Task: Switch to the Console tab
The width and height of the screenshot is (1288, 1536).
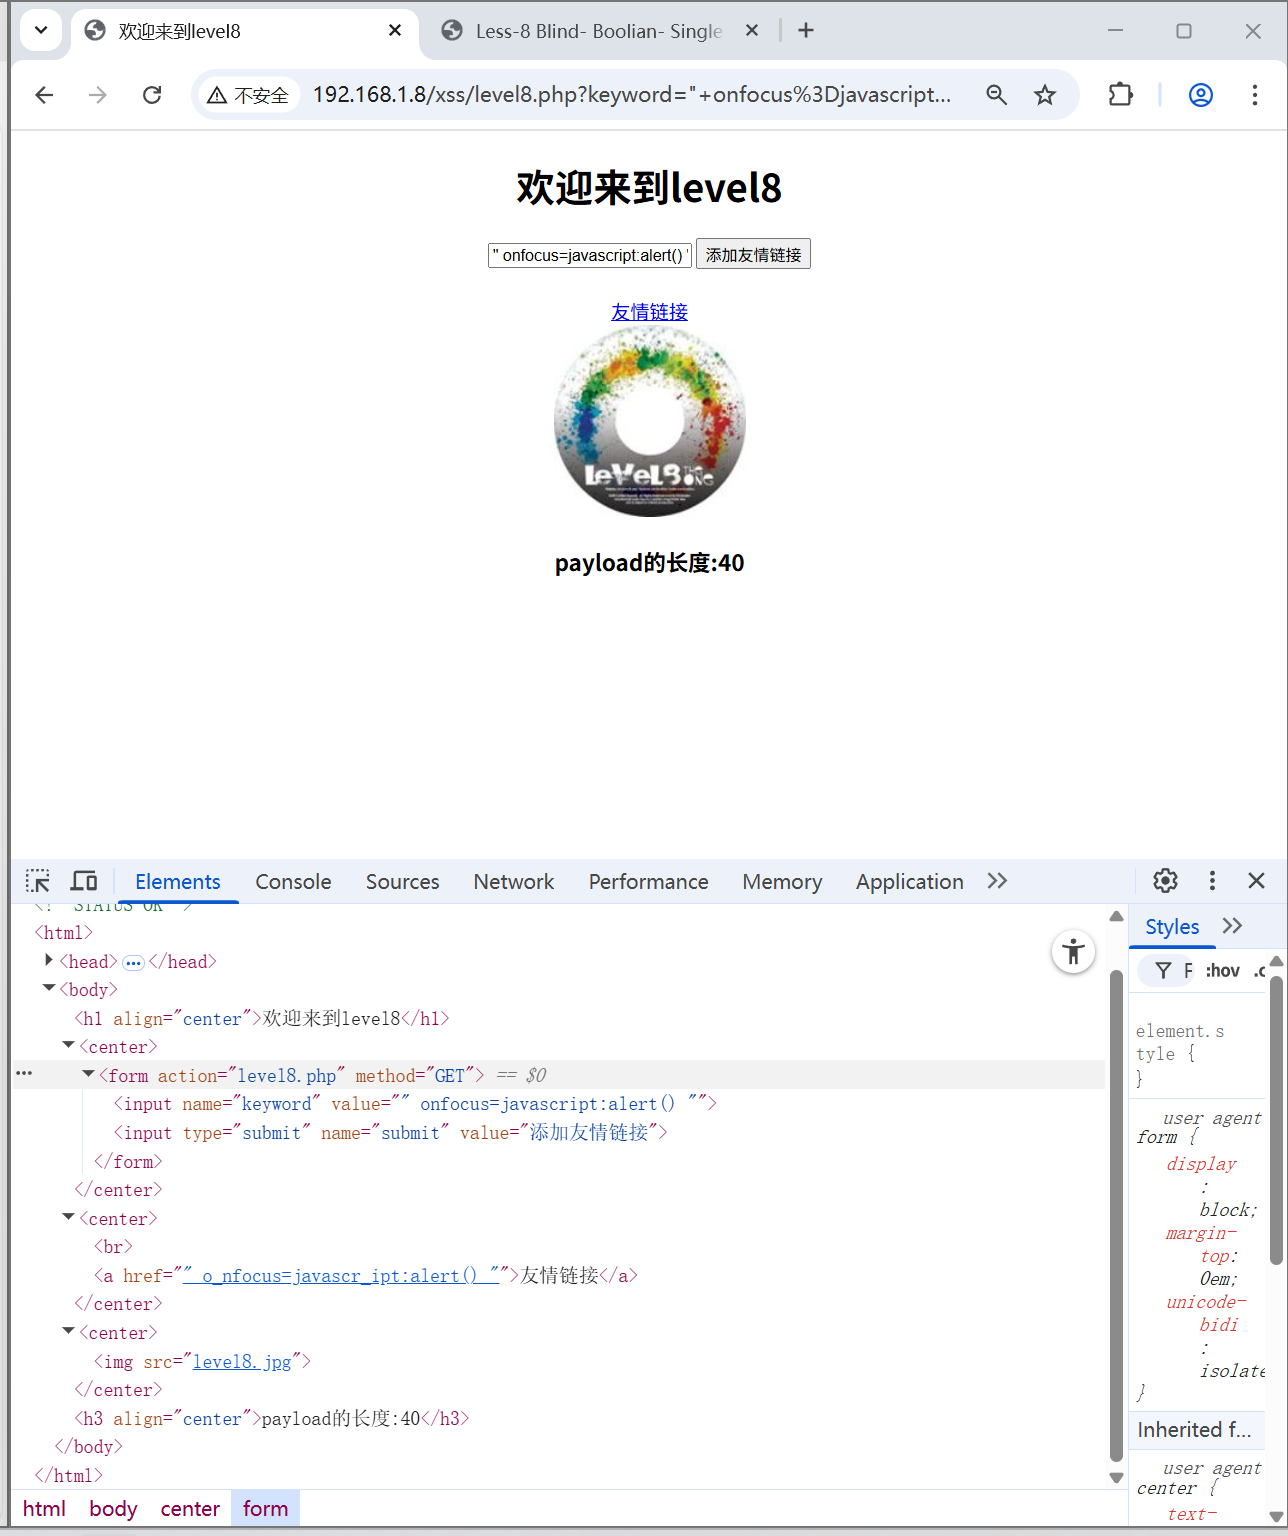Action: tap(293, 881)
